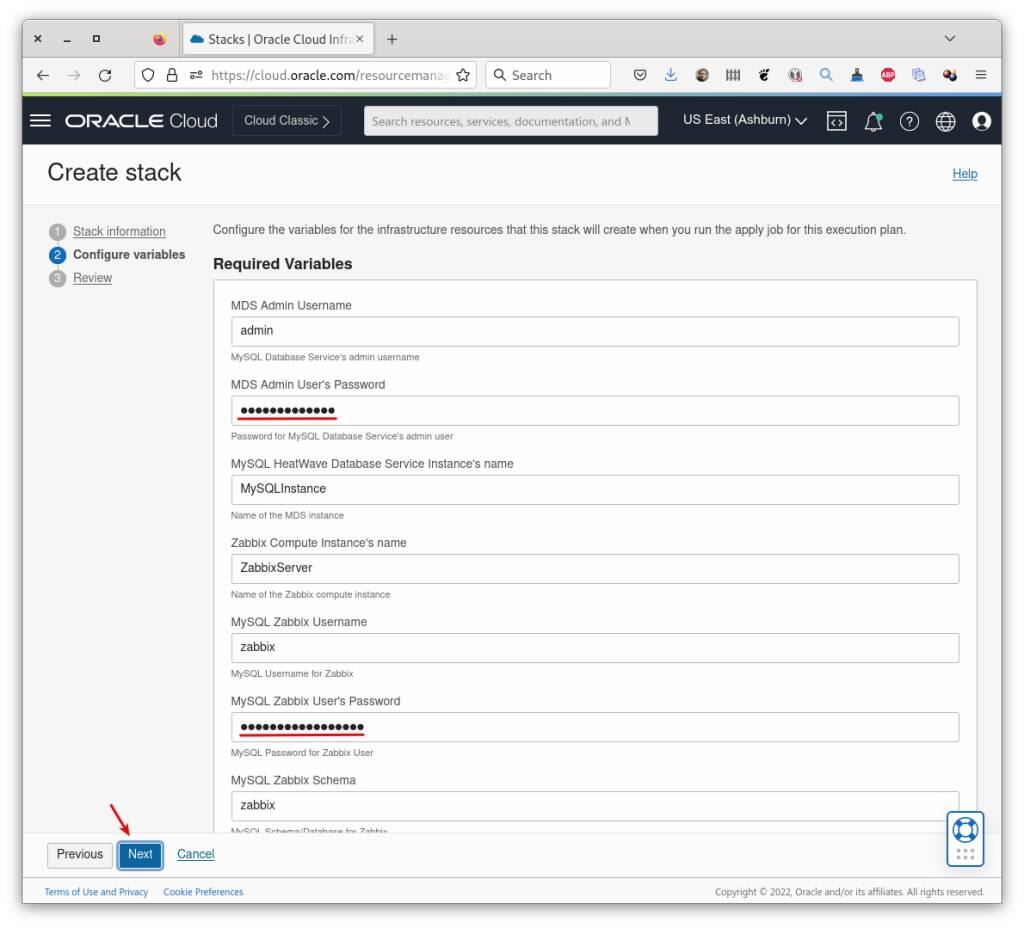Open the Adblock Plus extension

pyautogui.click(x=888, y=75)
